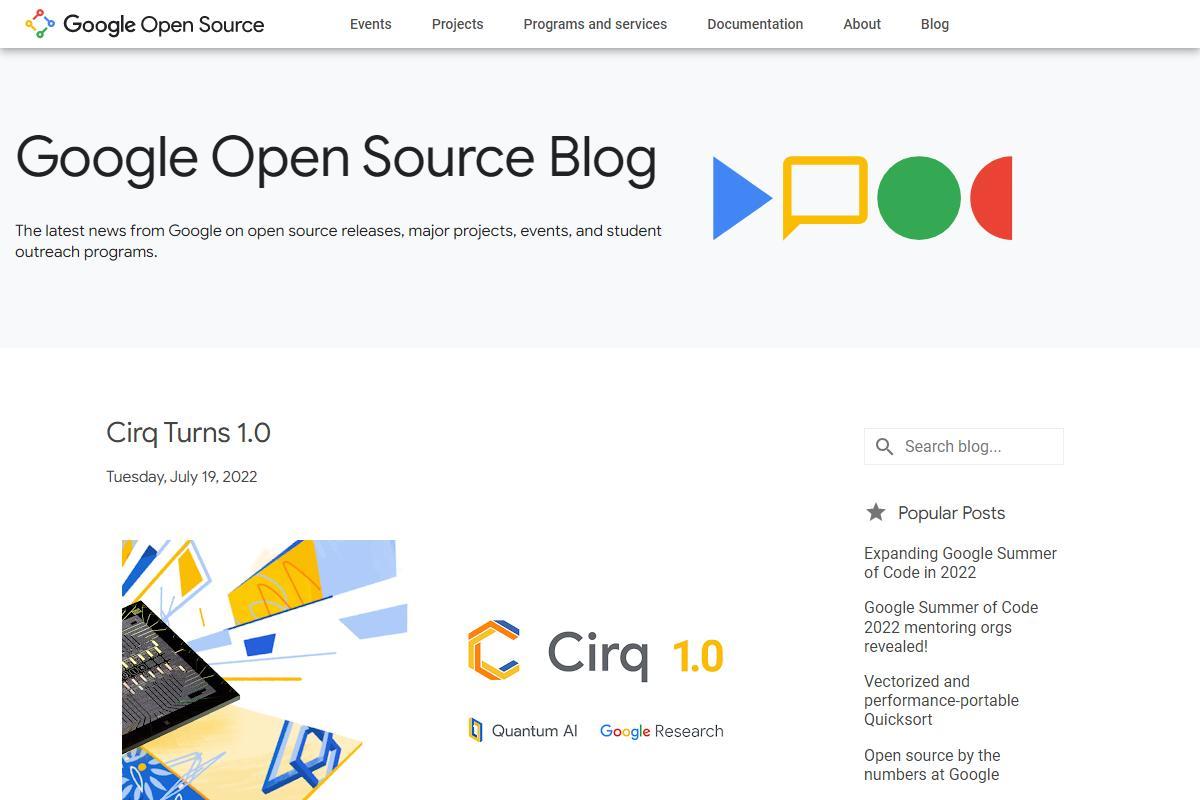1200x800 pixels.
Task: Click the quantum chip illustration image
Action: click(x=264, y=670)
